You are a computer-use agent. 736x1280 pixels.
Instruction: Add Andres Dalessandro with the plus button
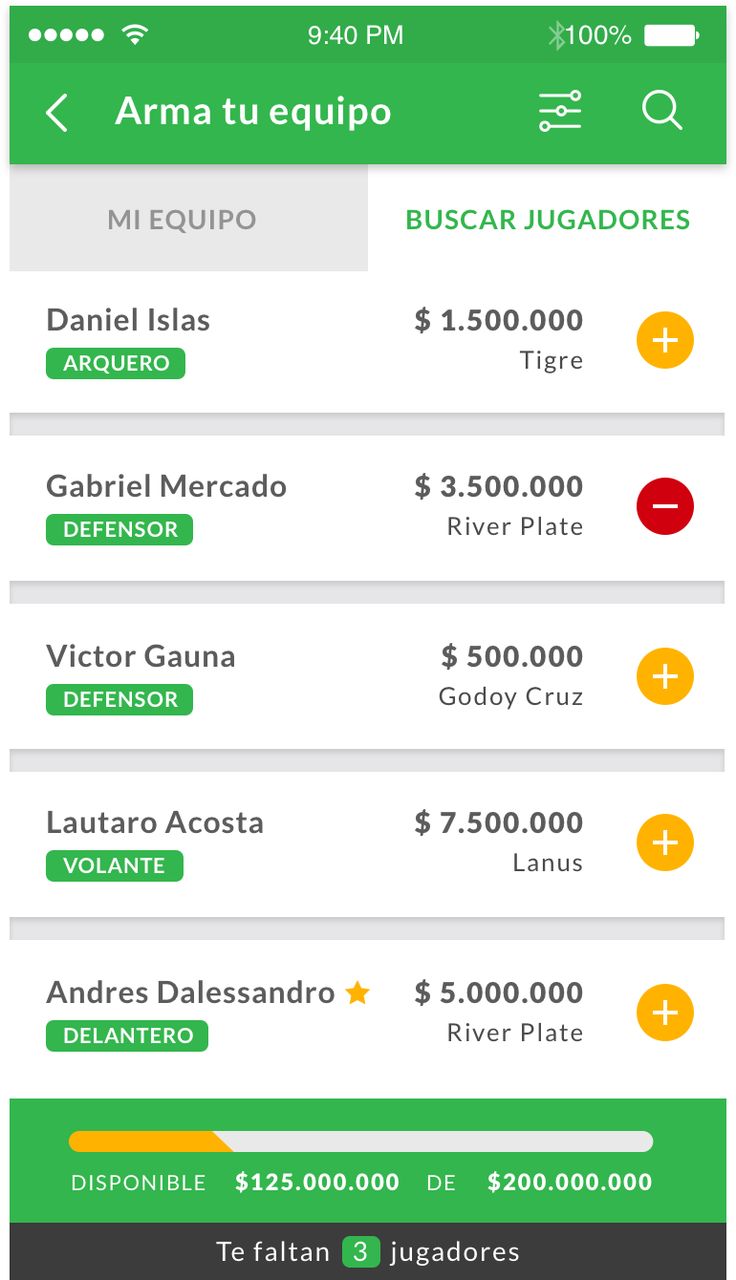pos(665,1012)
